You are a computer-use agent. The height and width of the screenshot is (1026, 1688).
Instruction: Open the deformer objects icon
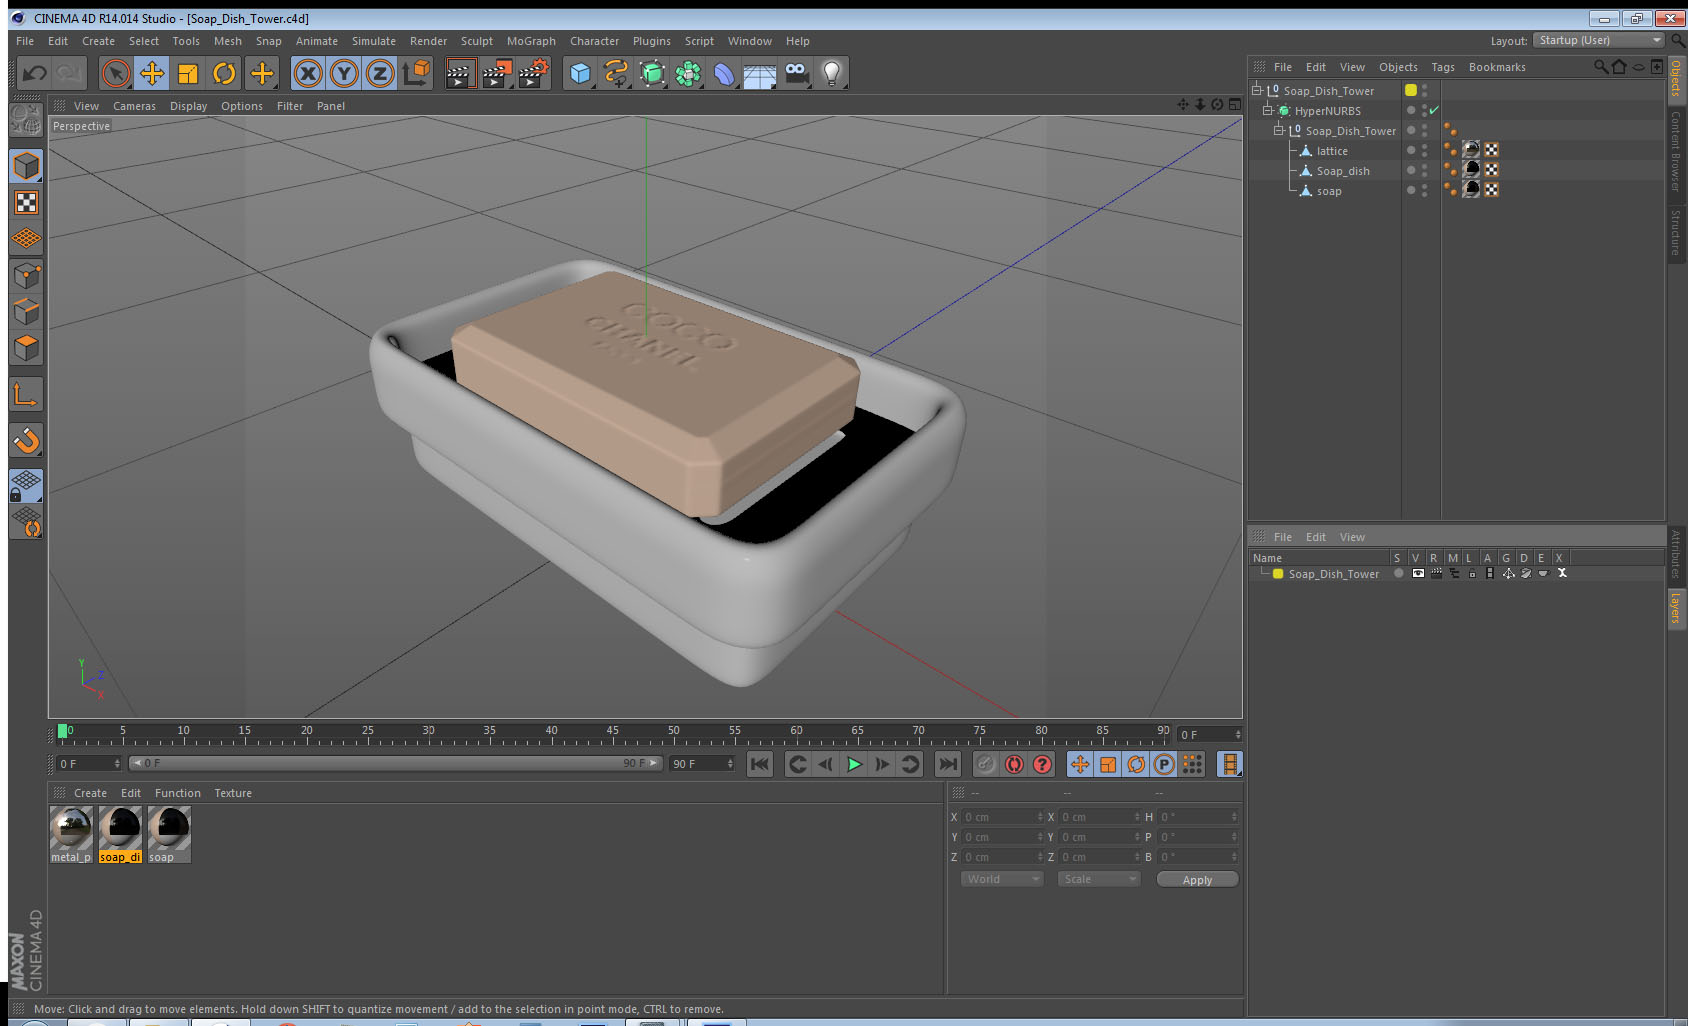(x=724, y=73)
